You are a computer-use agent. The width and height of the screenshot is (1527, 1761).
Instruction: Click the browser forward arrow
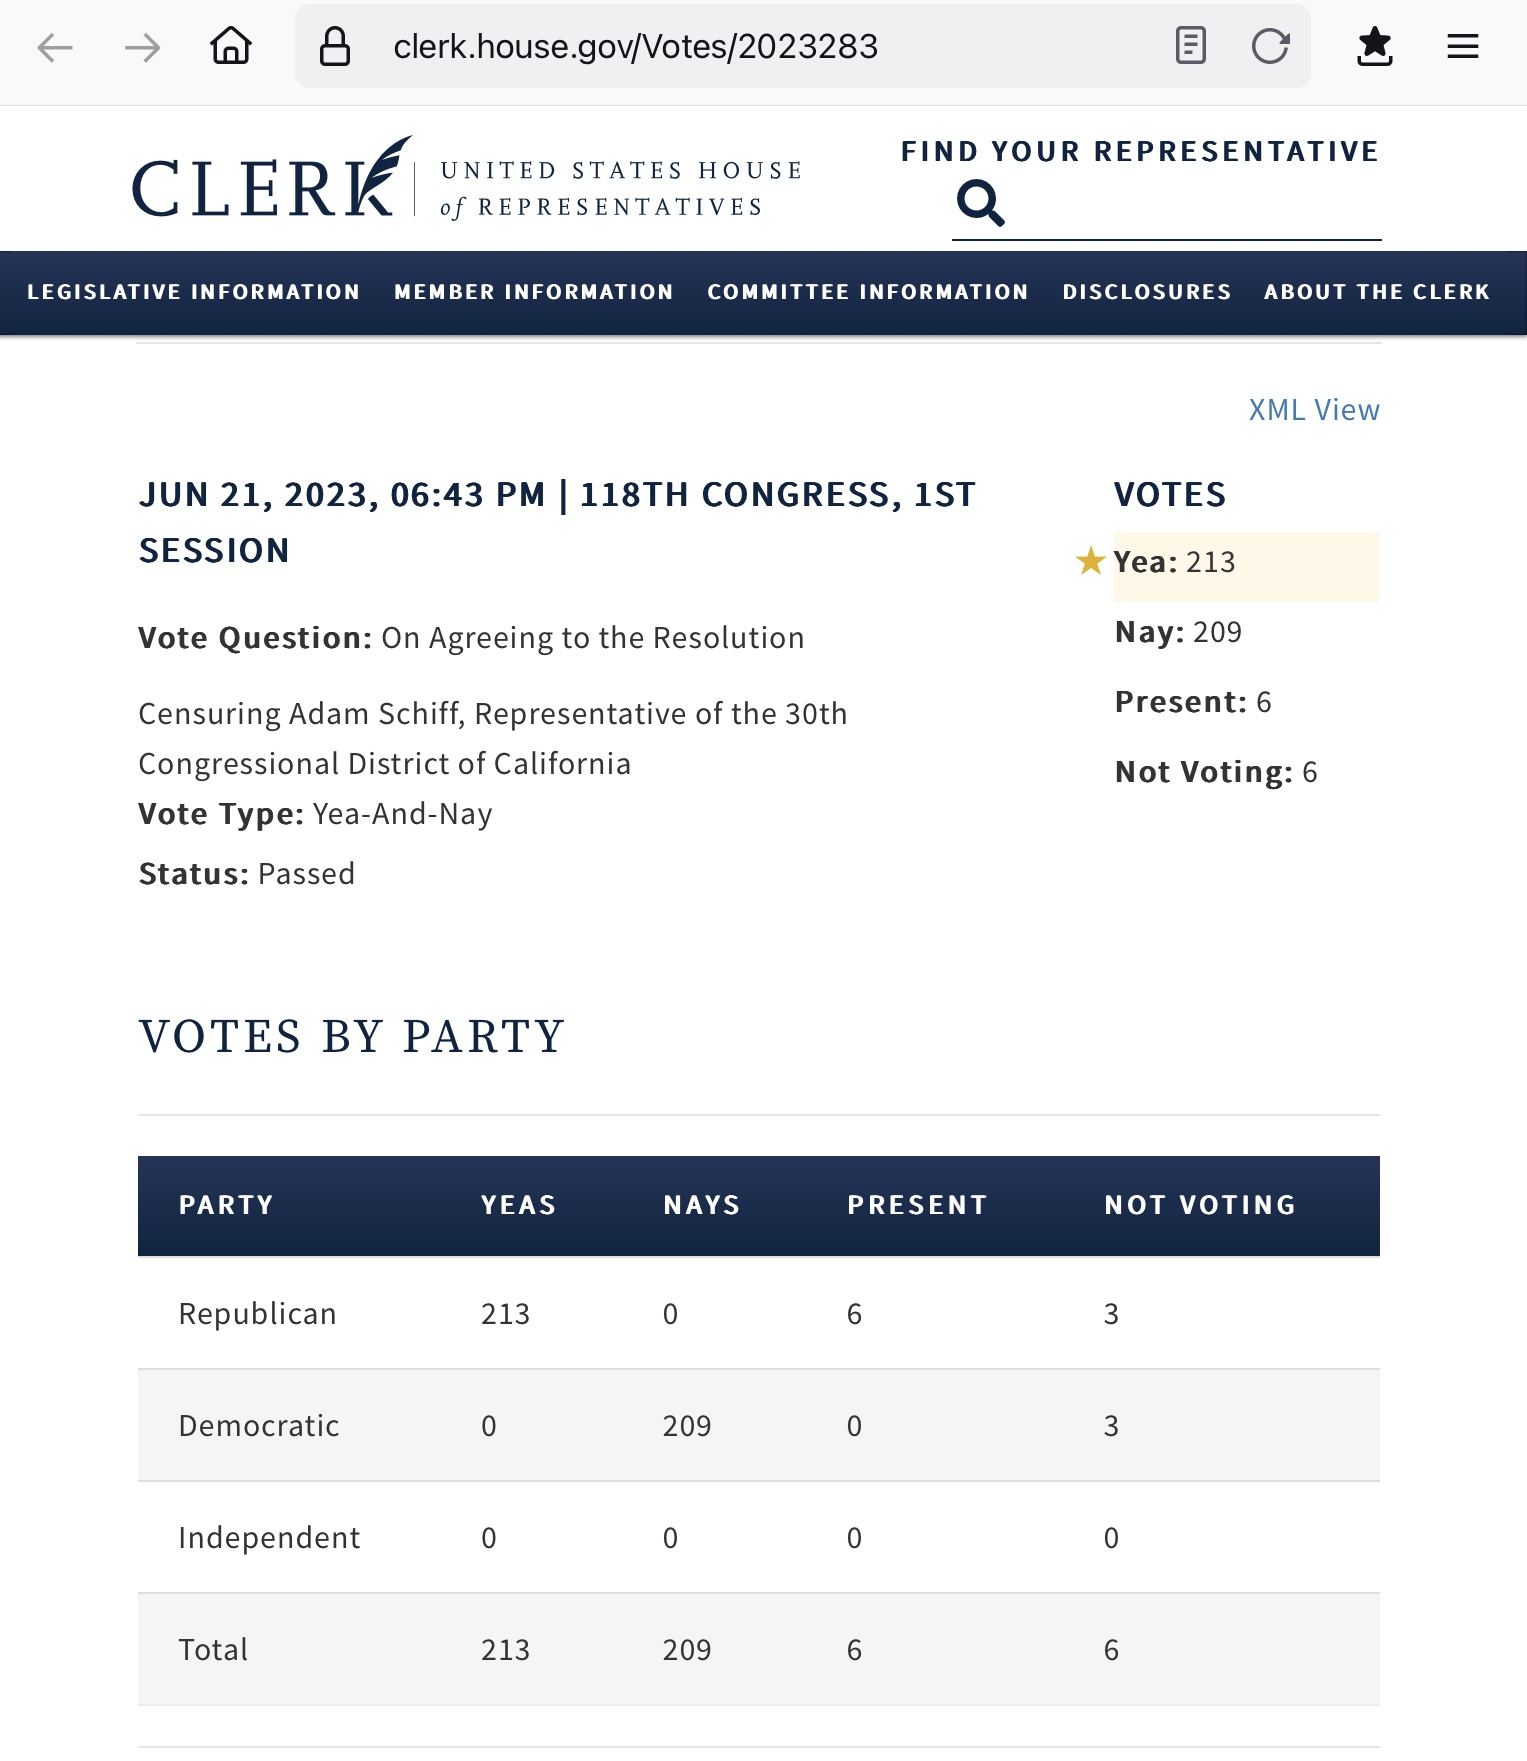[142, 47]
